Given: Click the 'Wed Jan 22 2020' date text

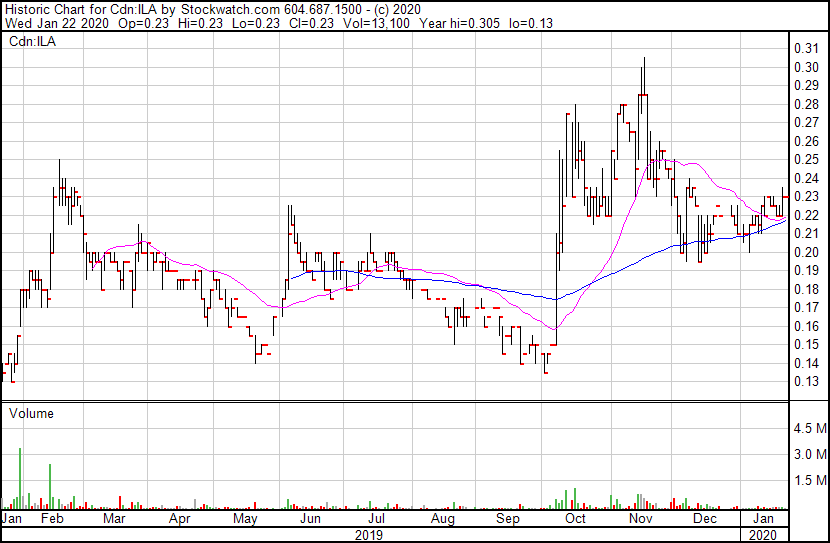Looking at the screenshot, I should pyautogui.click(x=57, y=23).
